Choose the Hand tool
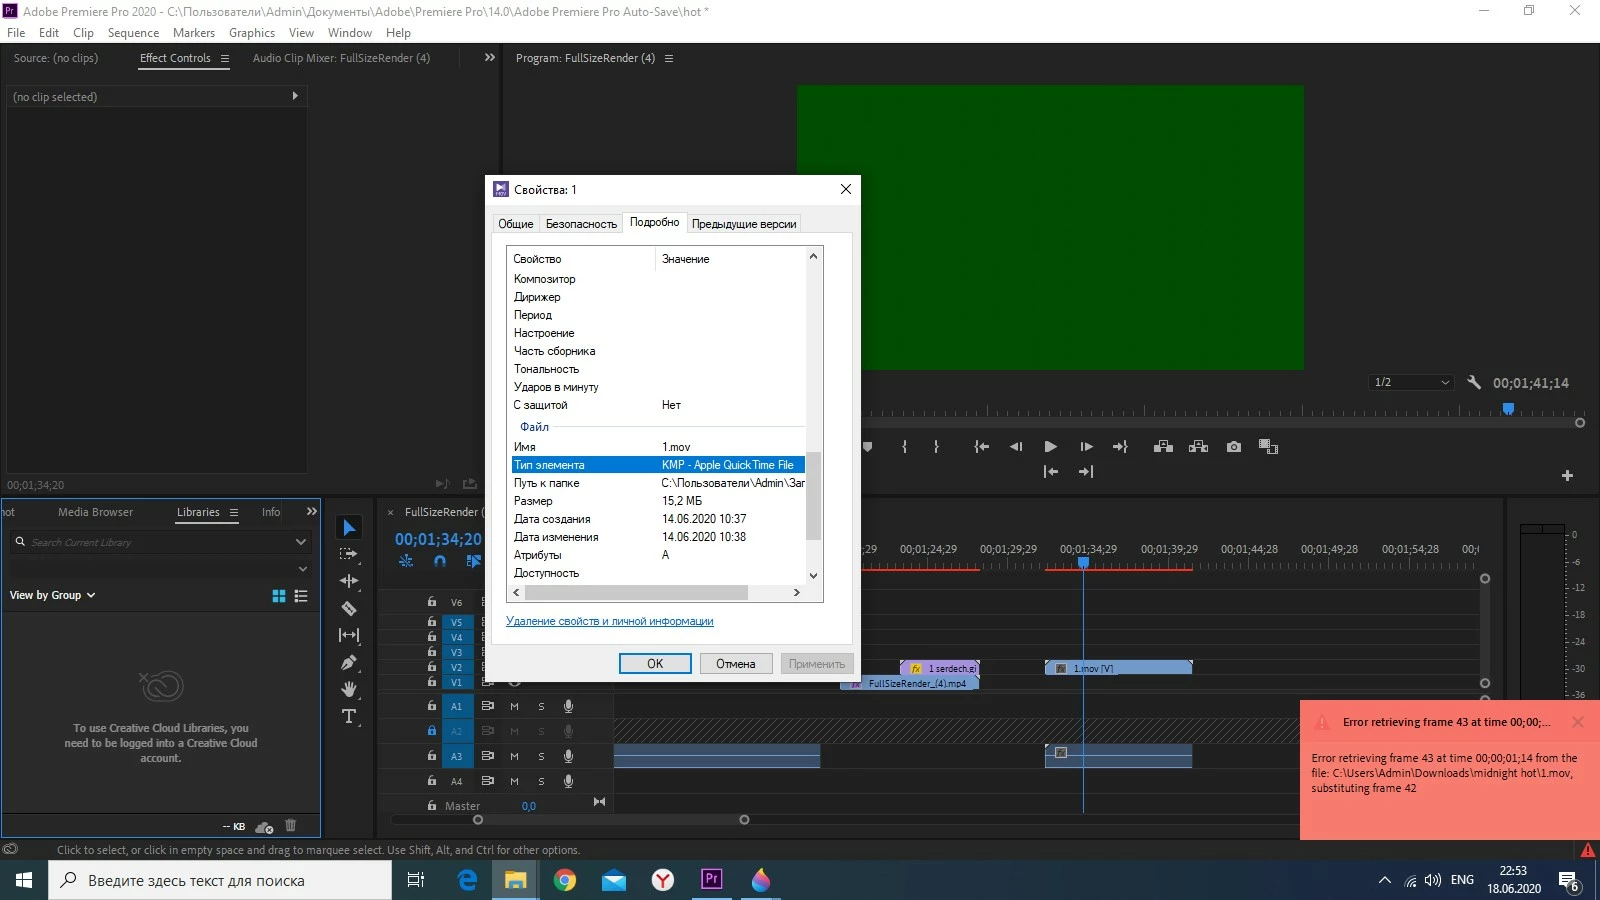This screenshot has width=1600, height=900. click(x=349, y=689)
